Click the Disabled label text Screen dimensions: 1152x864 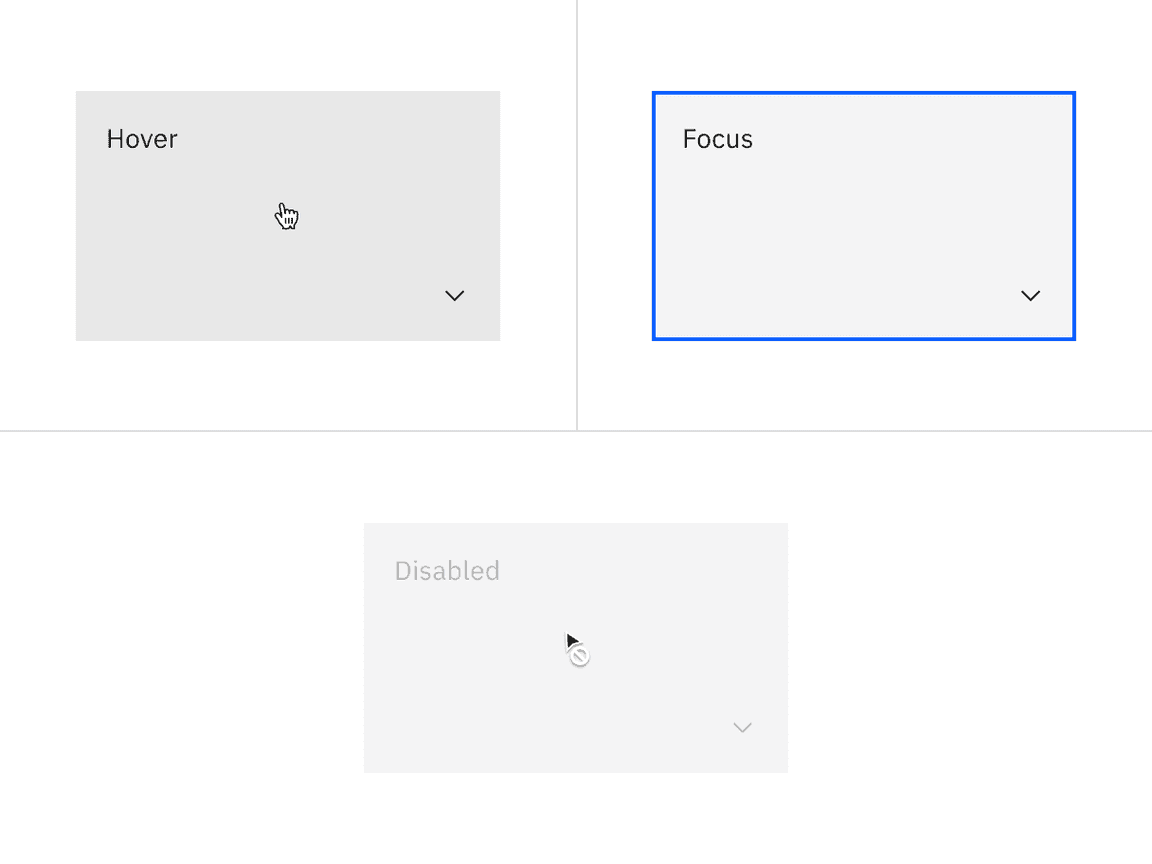pyautogui.click(x=447, y=570)
